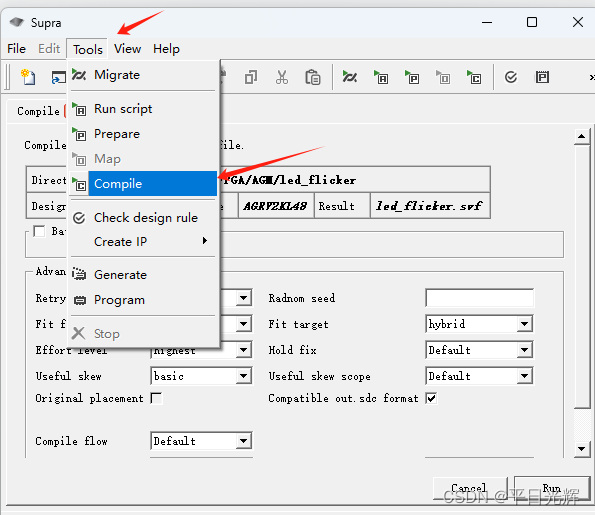Viewport: 595px width, 515px height.
Task: Click the Migrate icon in toolbar
Action: [x=349, y=77]
